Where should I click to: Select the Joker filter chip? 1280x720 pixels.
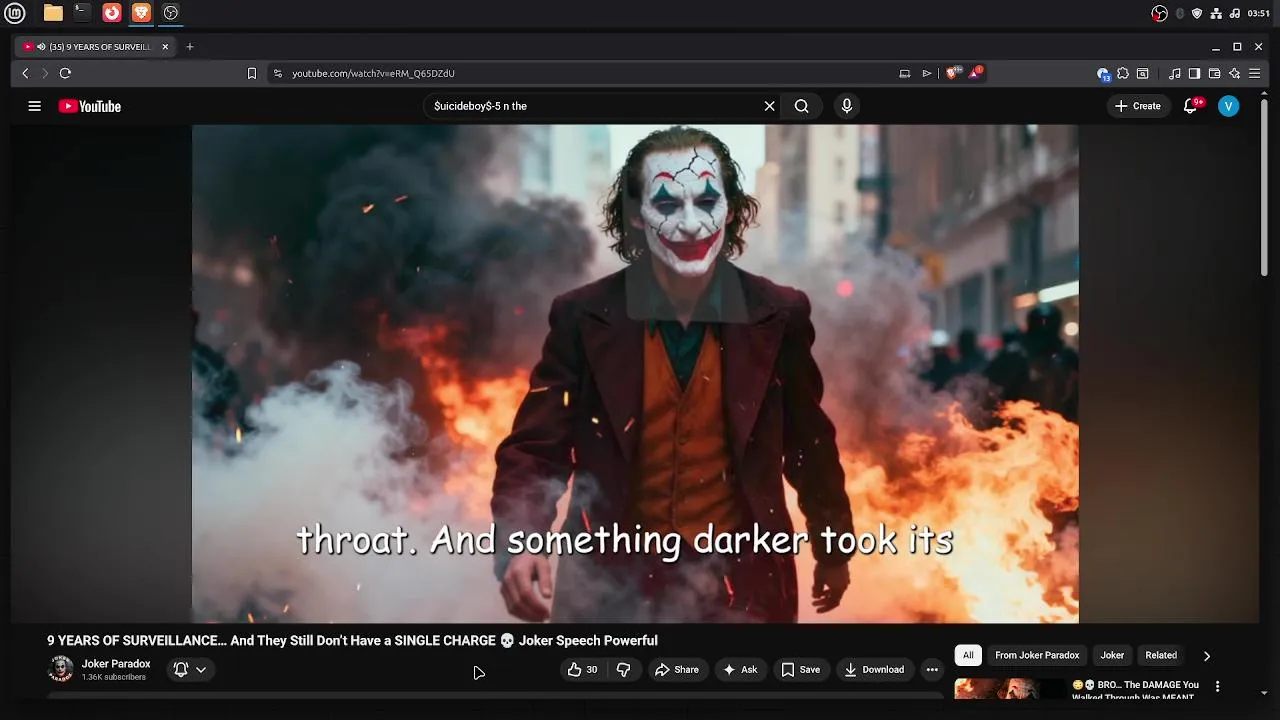coord(1112,655)
